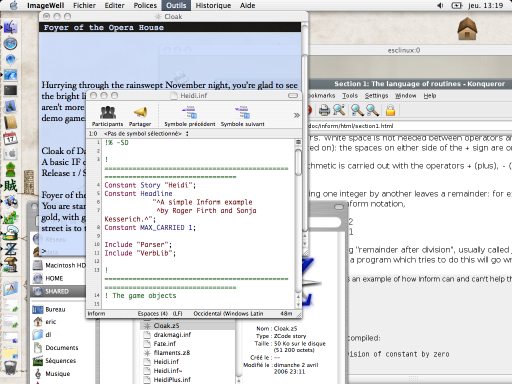Select HOME in Finder sidebar
This screenshot has width=512, height=384.
59,278
